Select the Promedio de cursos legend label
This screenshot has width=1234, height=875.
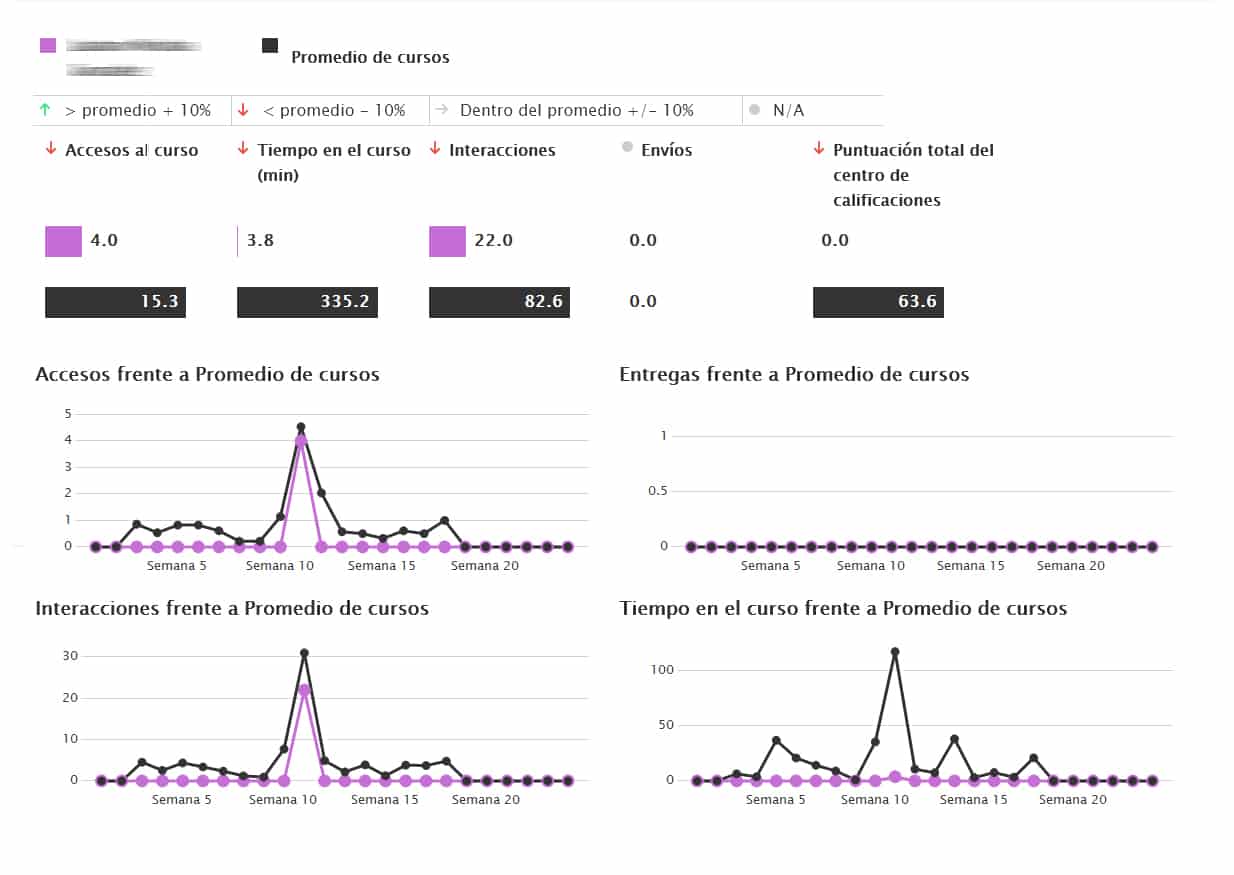370,57
